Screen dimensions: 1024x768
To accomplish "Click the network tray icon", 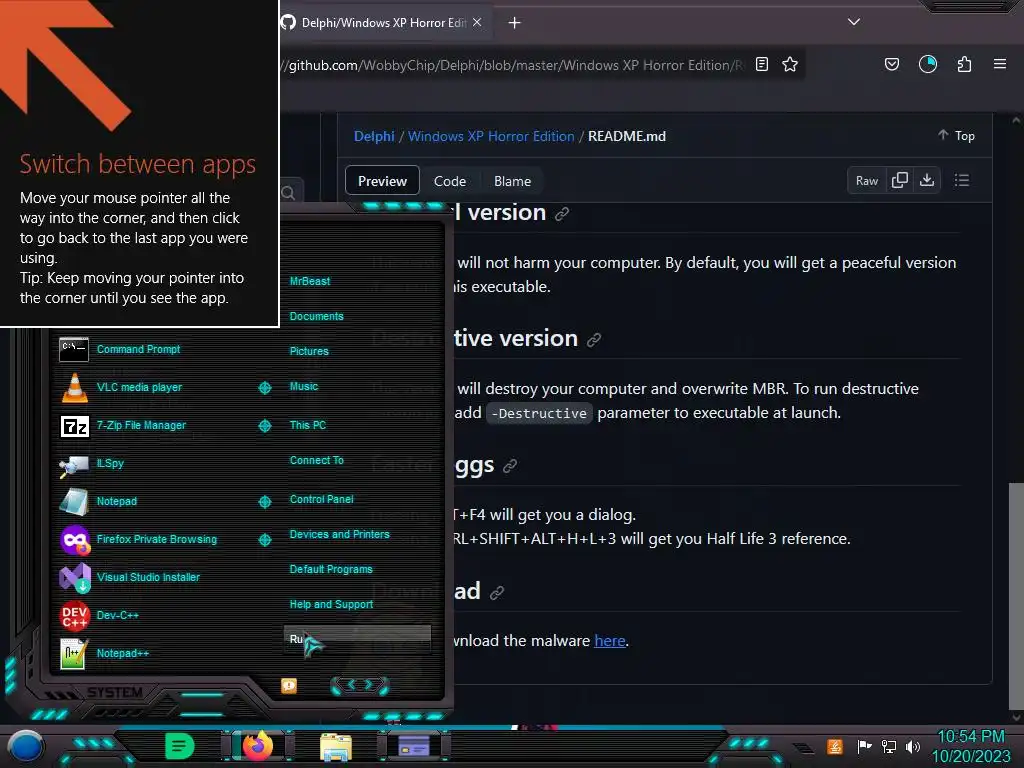I will [x=889, y=746].
